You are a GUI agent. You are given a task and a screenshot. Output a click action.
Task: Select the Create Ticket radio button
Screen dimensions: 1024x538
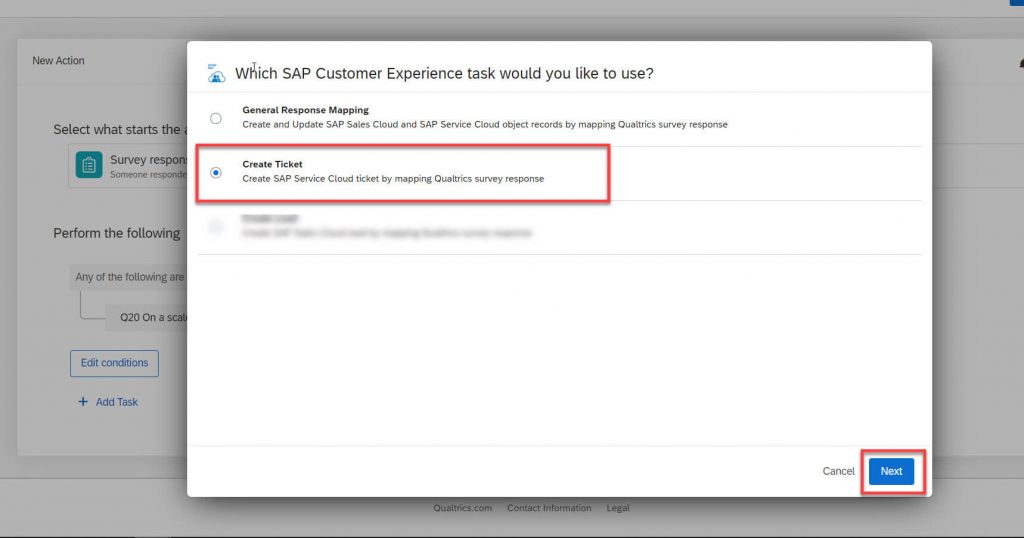pyautogui.click(x=216, y=172)
